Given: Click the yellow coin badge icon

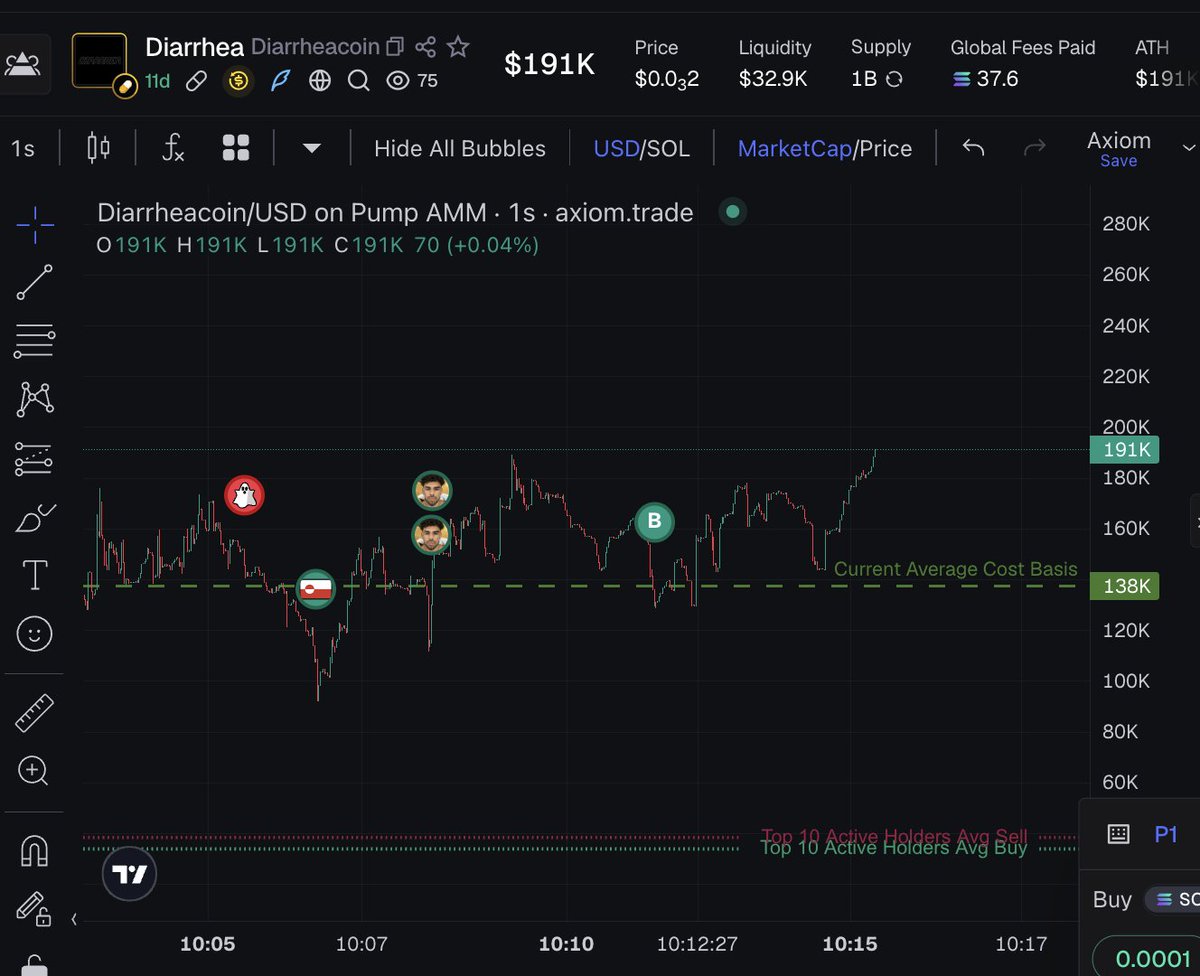Looking at the screenshot, I should click(238, 81).
